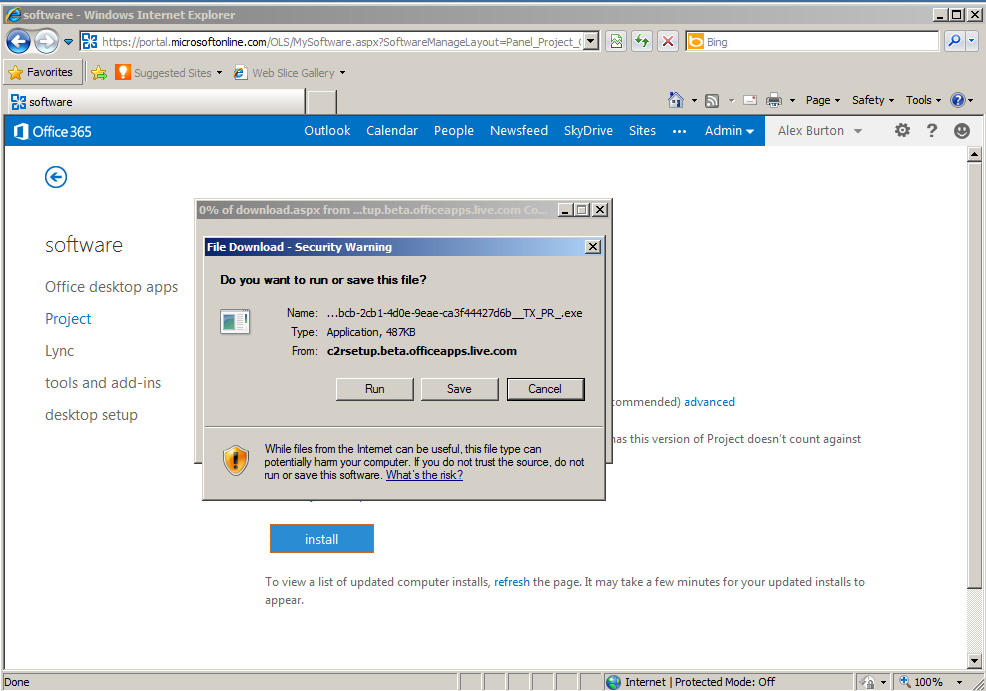Click Cancel in File Download dialog
Screen dimensions: 986x691
[x=545, y=389]
